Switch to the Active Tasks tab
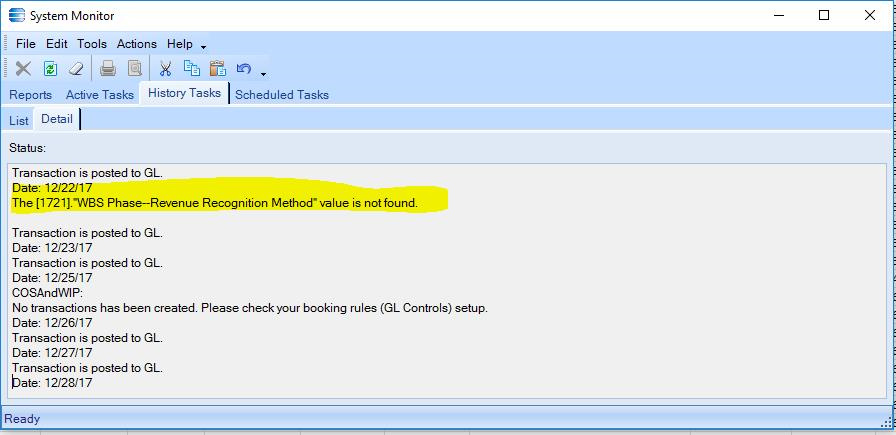This screenshot has height=435, width=896. point(99,95)
